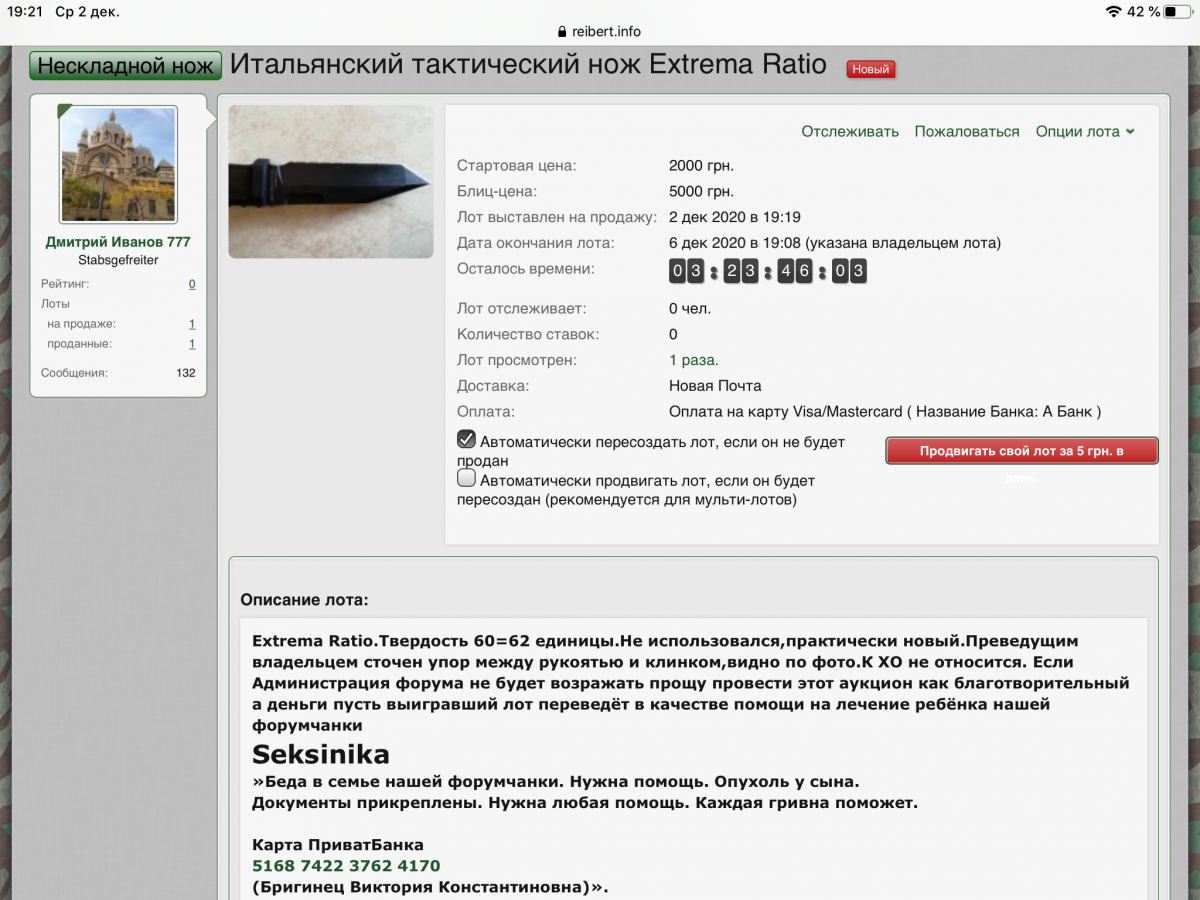Screen dimensions: 1200x900
Task: Click the message count 132
Action: 185,373
